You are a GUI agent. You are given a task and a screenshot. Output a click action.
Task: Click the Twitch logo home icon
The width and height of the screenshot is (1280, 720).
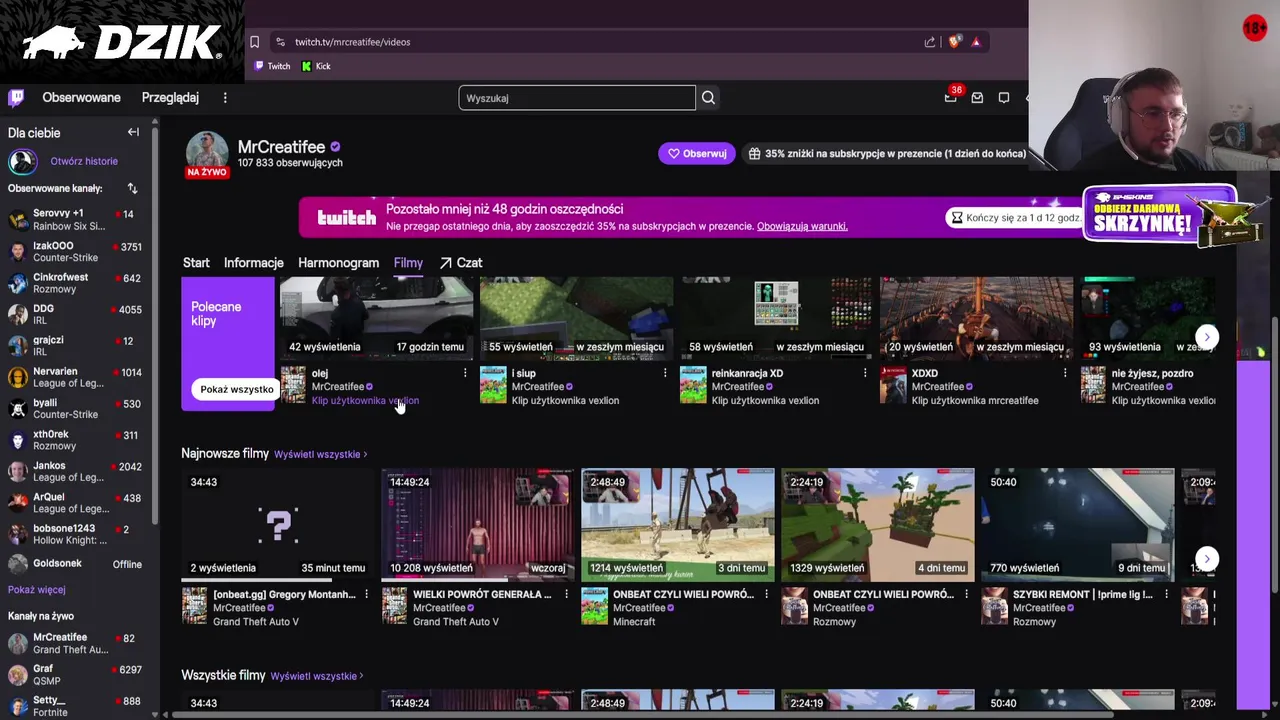pyautogui.click(x=16, y=97)
